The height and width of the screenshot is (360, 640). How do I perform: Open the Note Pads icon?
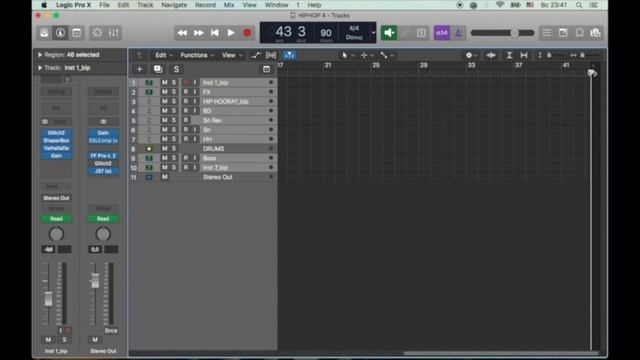coord(563,33)
